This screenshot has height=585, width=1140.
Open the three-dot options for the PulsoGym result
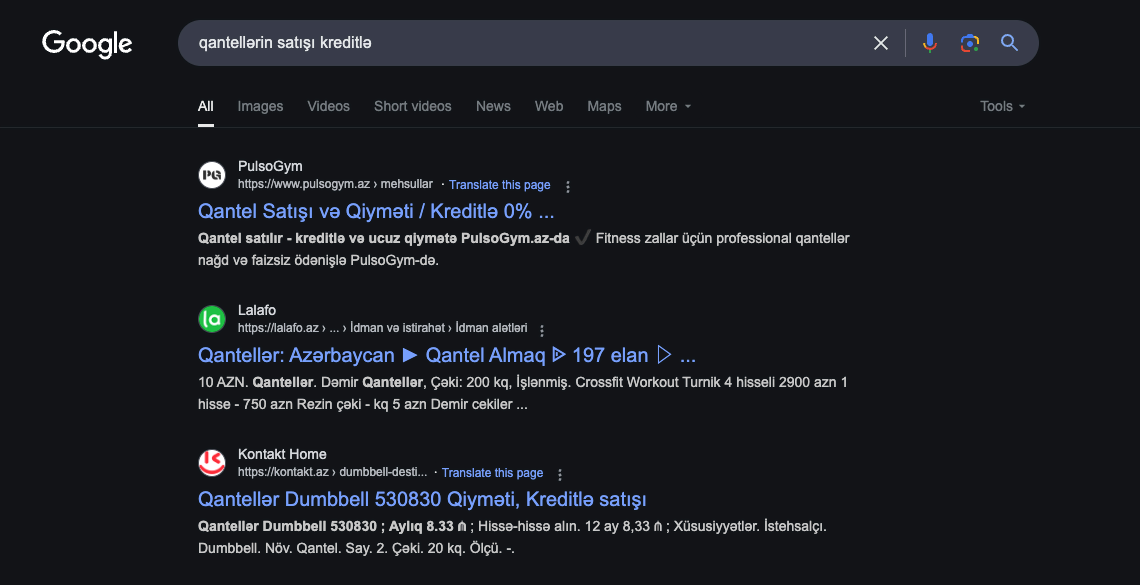(x=568, y=186)
